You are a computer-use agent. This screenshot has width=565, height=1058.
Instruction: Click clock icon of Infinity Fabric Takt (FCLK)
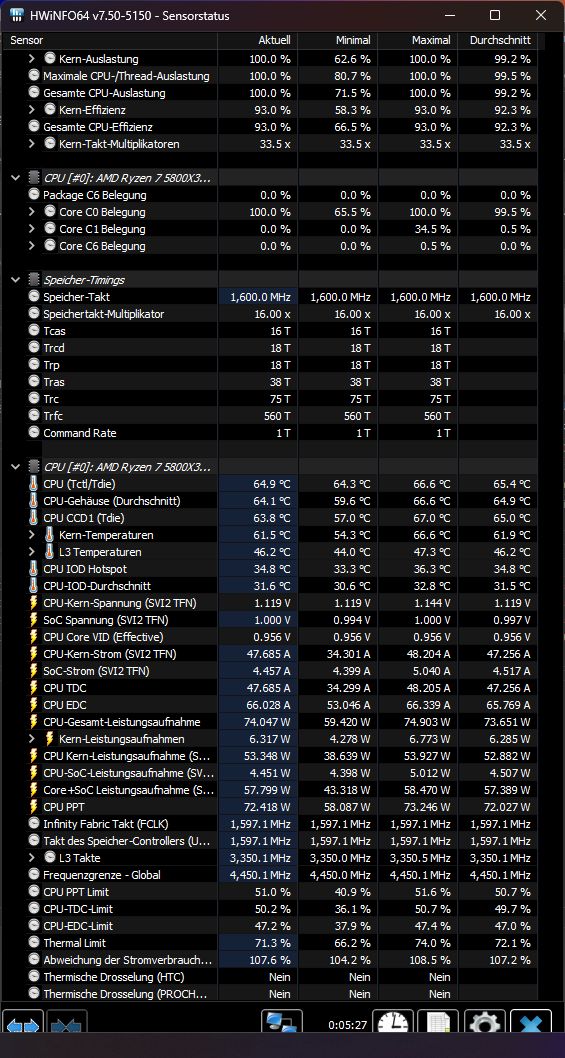(x=34, y=823)
